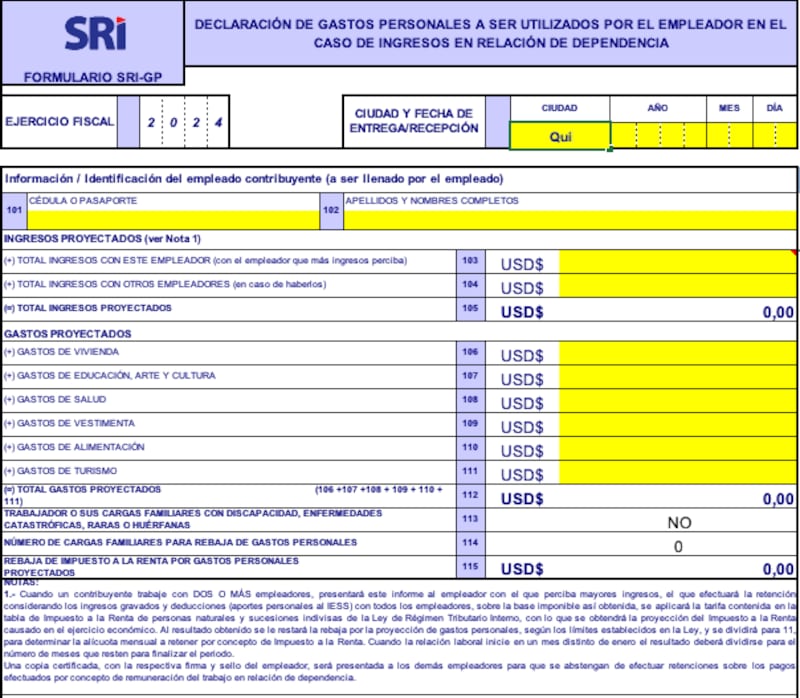Screen dimensions: 800x698
Task: Click the note line starting "Una copia certificada"
Action: (399, 672)
